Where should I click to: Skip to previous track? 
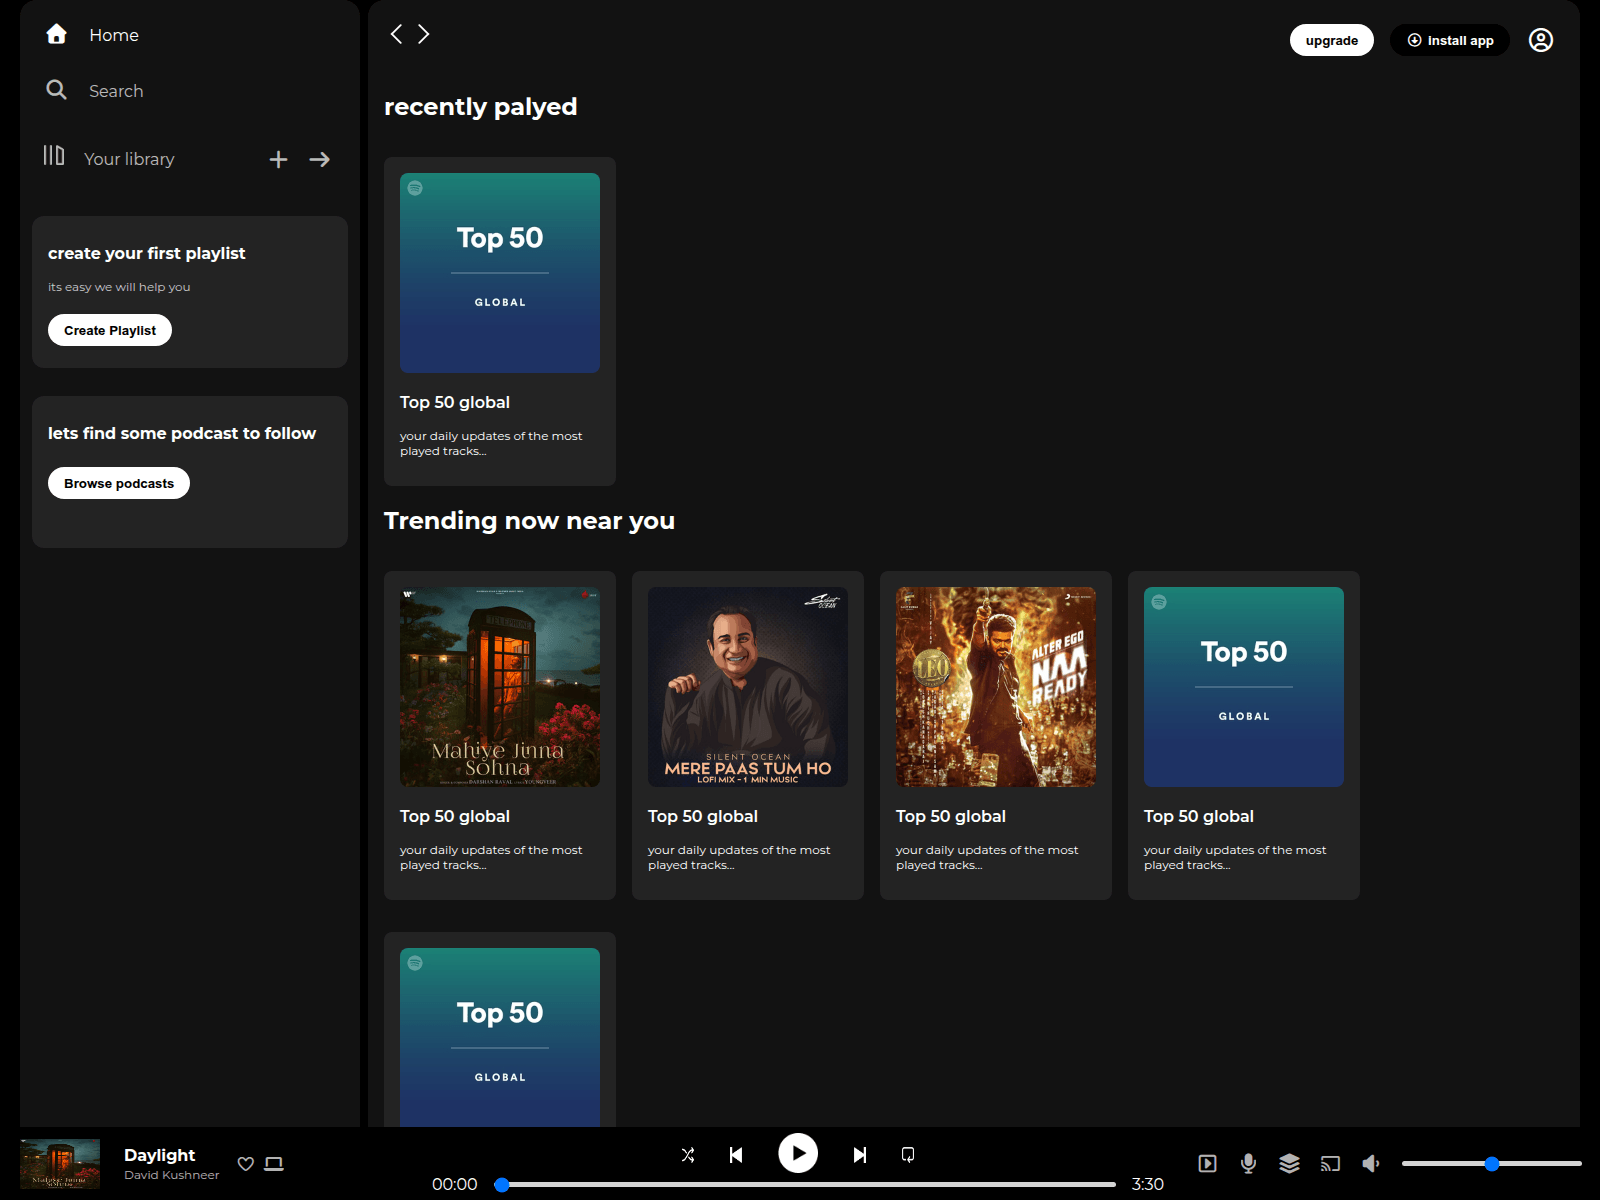[736, 1155]
